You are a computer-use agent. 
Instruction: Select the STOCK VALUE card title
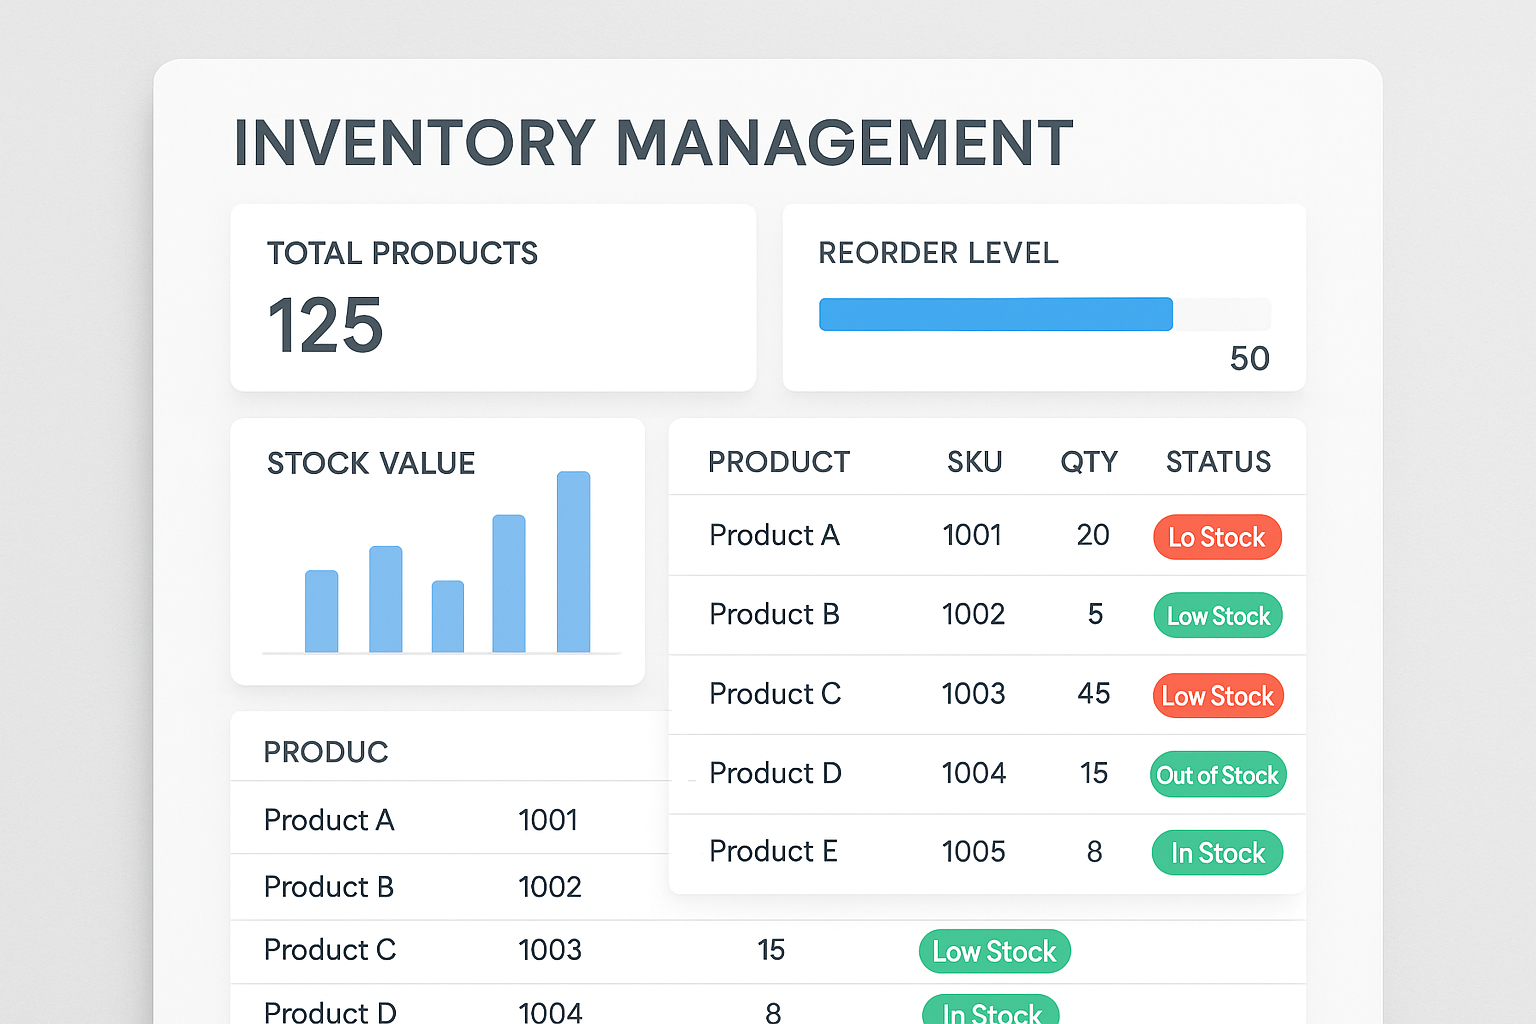click(371, 463)
